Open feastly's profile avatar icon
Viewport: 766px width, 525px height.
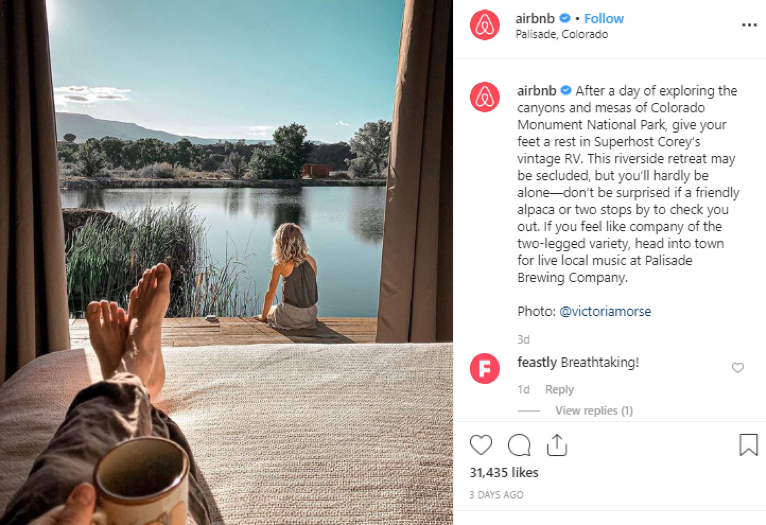[485, 368]
